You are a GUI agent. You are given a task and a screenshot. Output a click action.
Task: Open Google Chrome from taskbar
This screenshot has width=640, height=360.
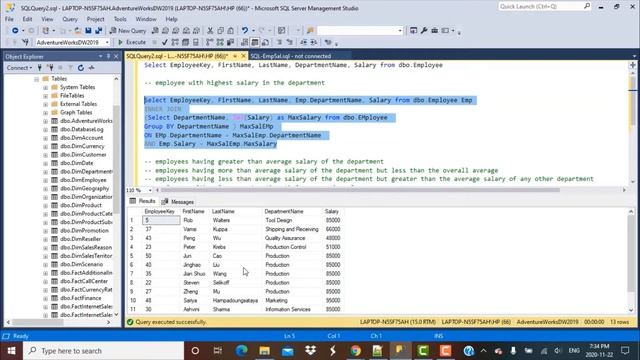tap(356, 351)
